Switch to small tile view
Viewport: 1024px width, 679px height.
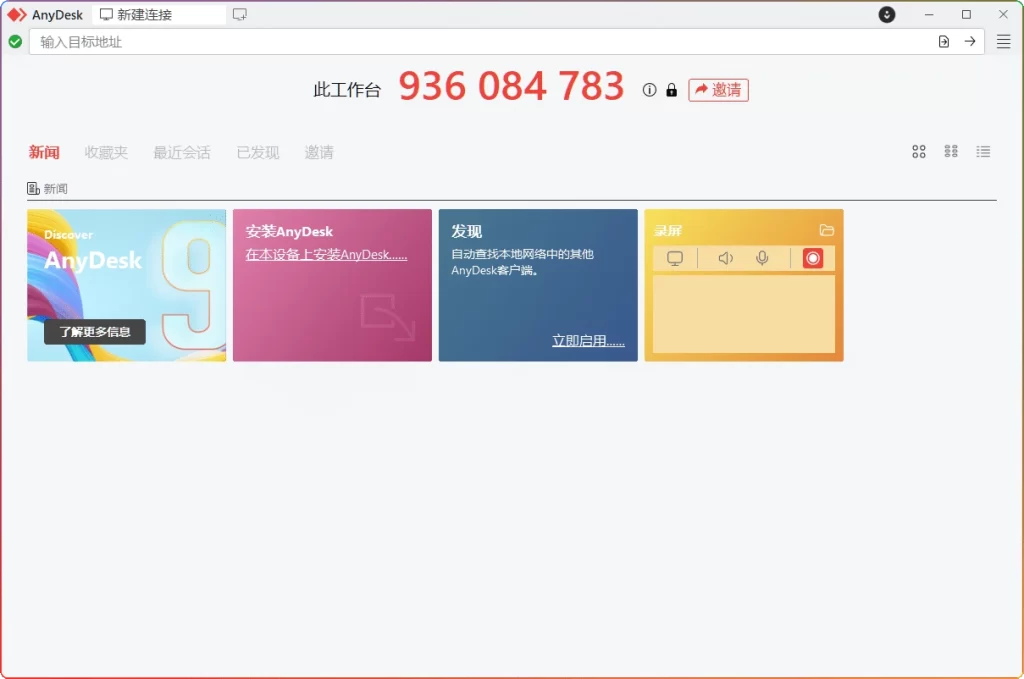tap(951, 151)
